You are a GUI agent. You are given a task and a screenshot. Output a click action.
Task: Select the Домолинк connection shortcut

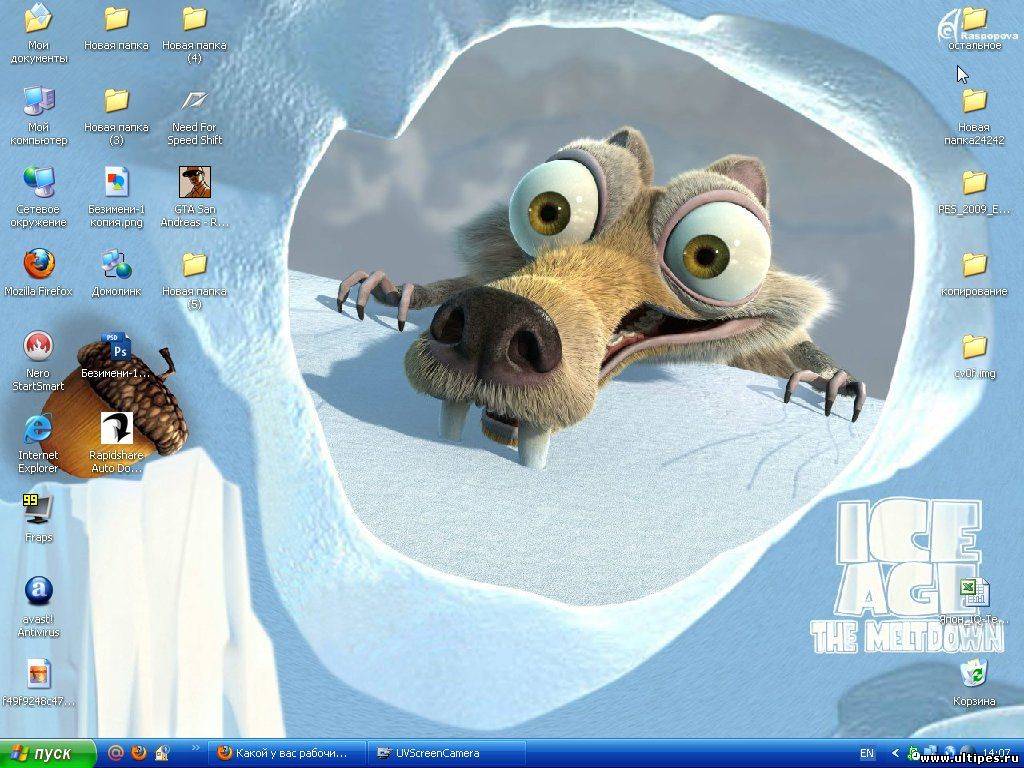tap(117, 265)
